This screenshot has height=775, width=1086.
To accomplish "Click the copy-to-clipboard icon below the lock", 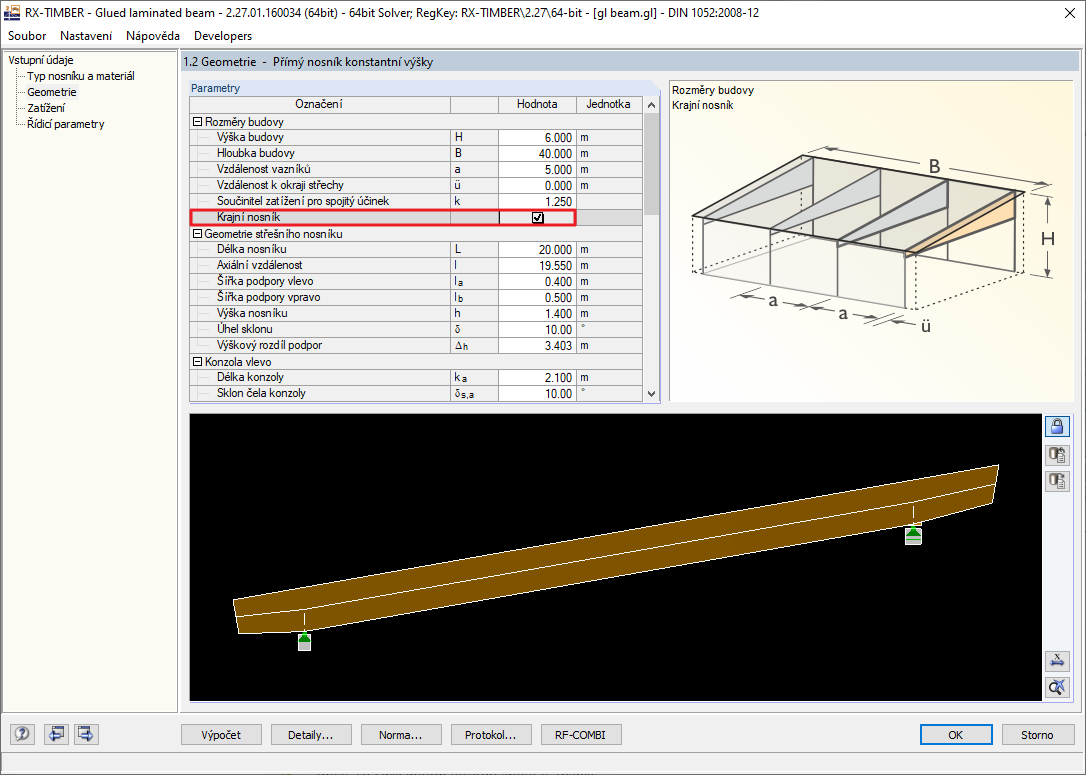I will [1057, 456].
